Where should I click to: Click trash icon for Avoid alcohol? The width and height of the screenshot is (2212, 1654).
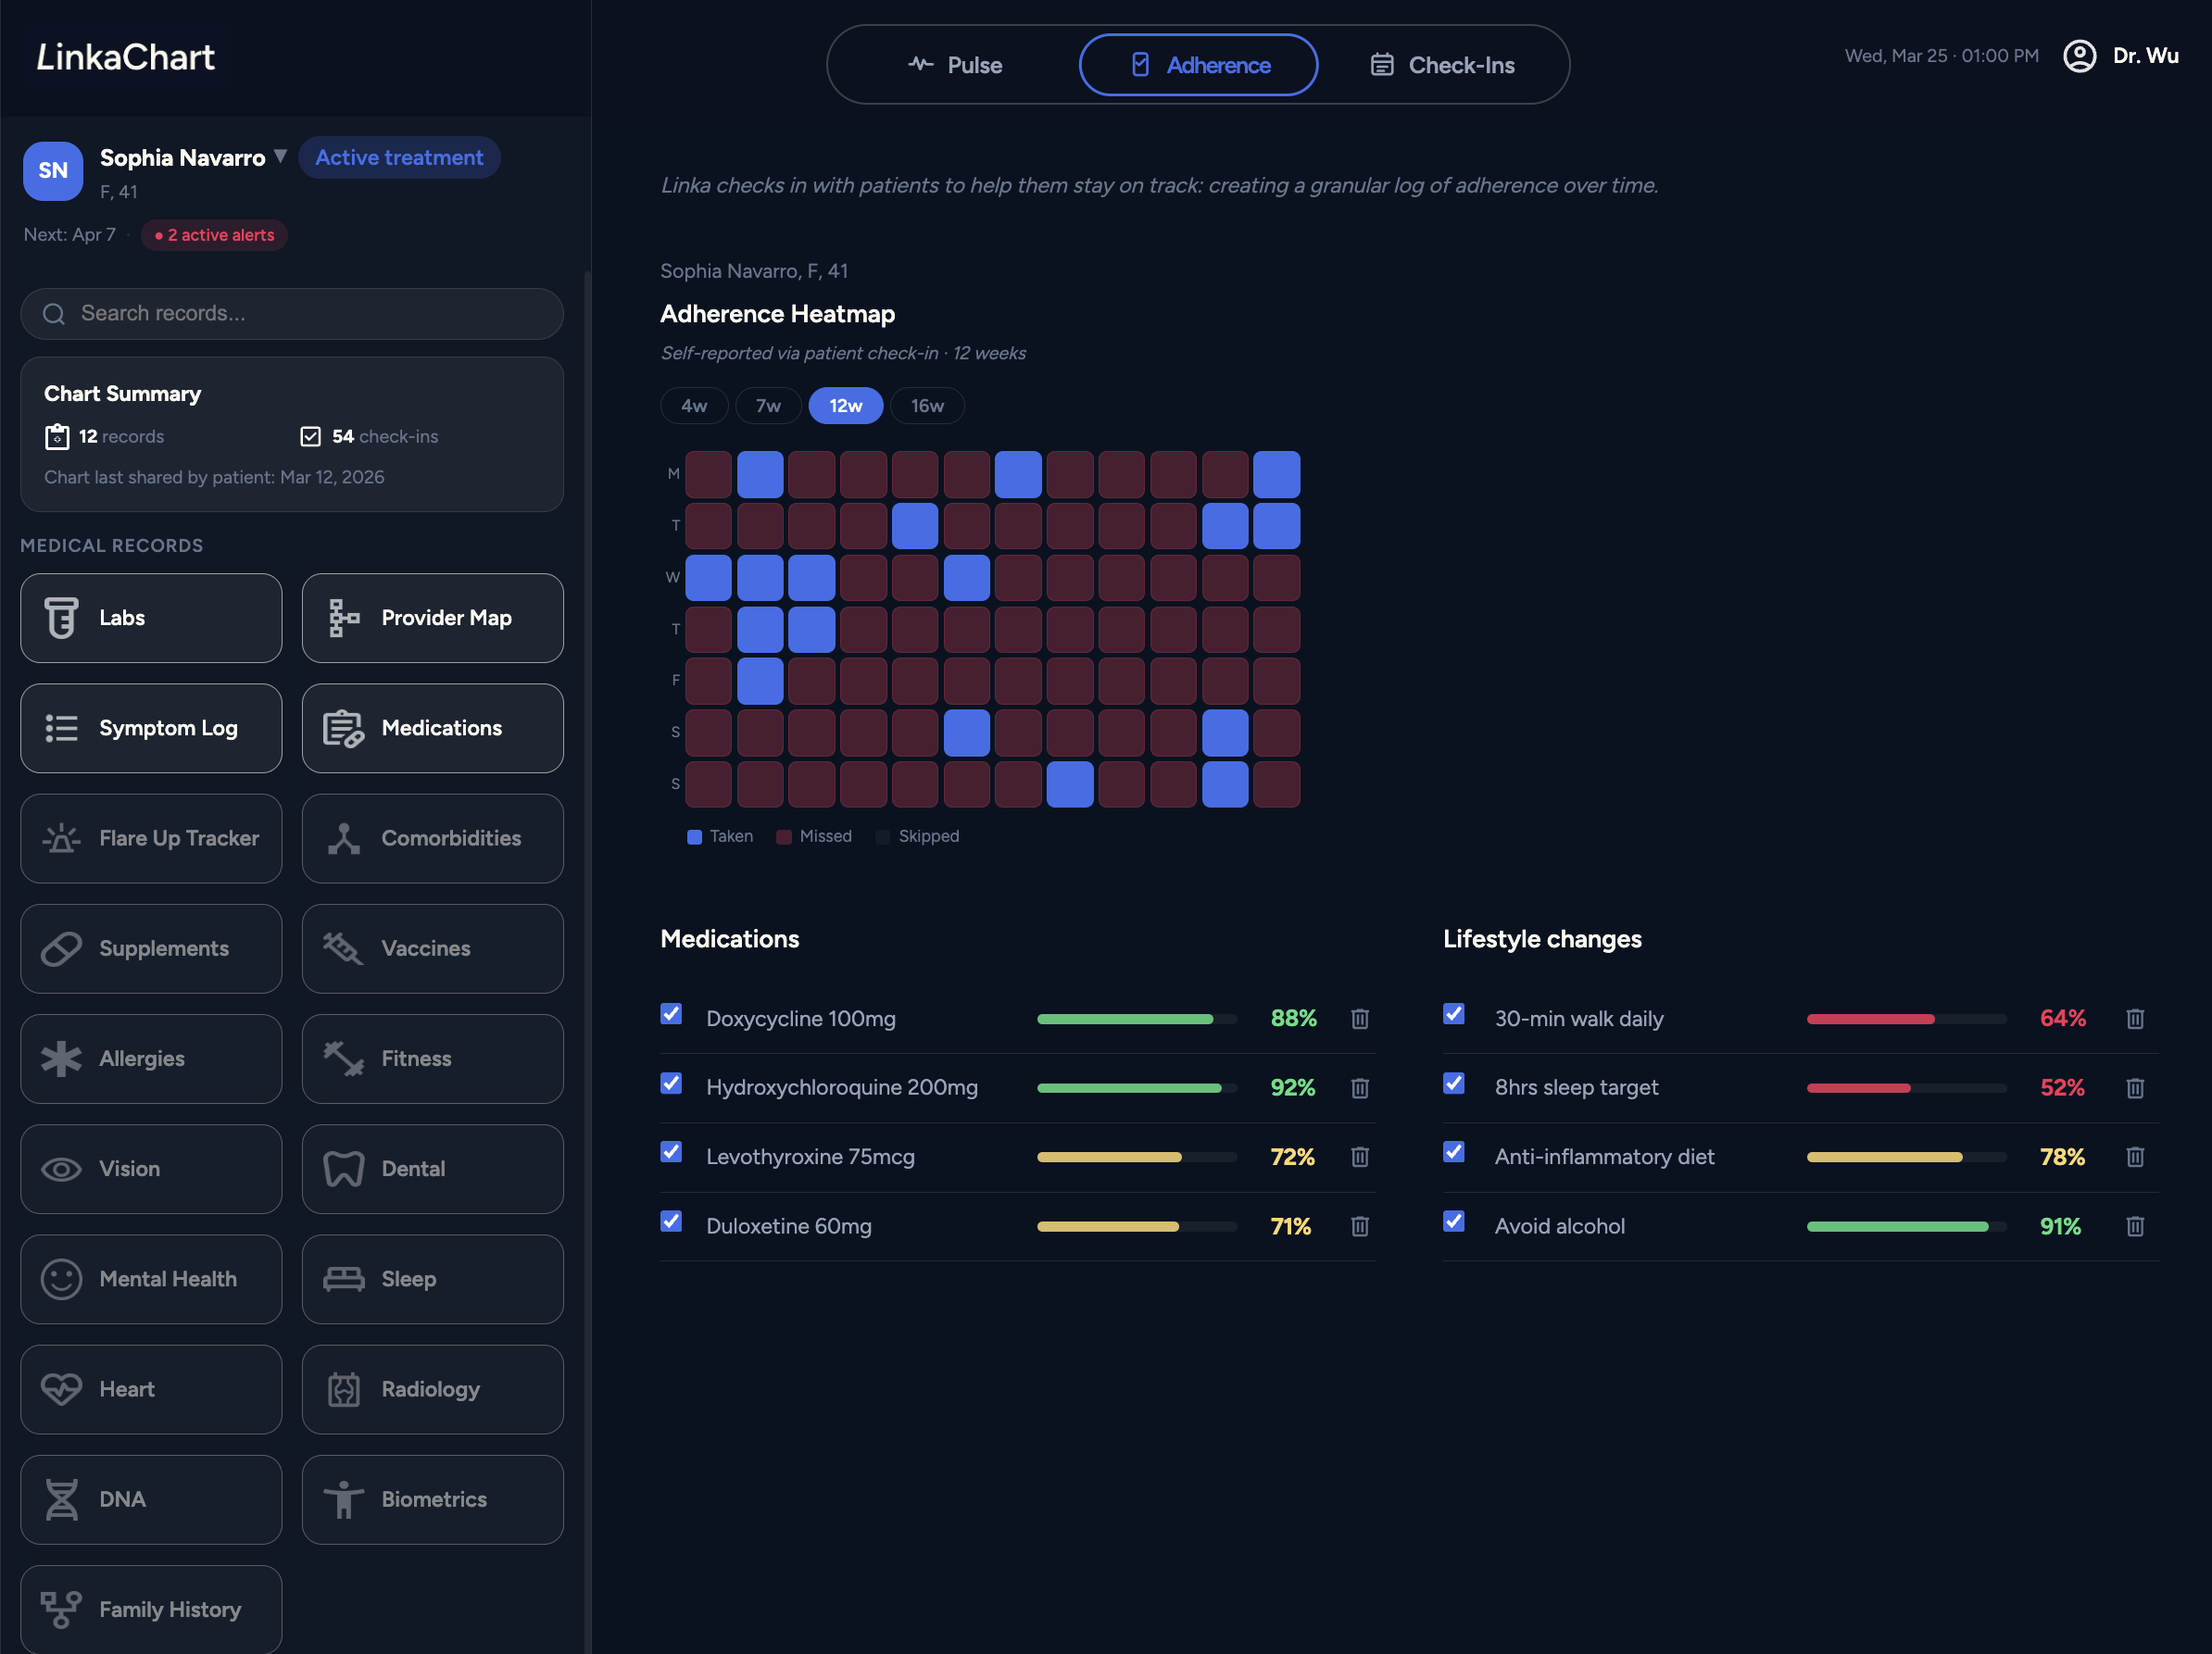(2134, 1226)
